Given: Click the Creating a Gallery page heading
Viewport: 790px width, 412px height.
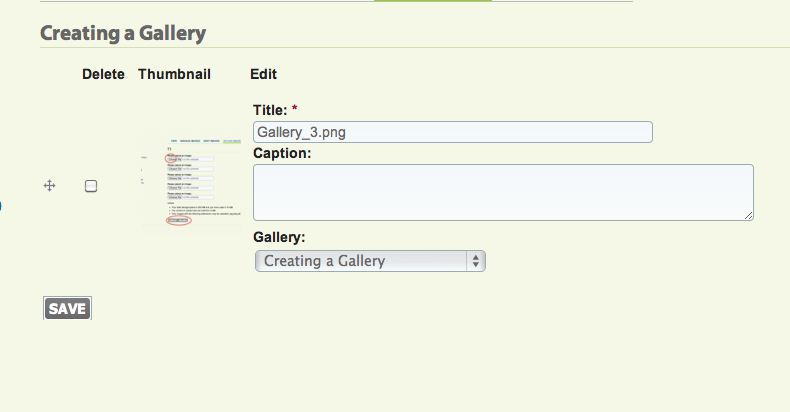Looking at the screenshot, I should pyautogui.click(x=123, y=33).
